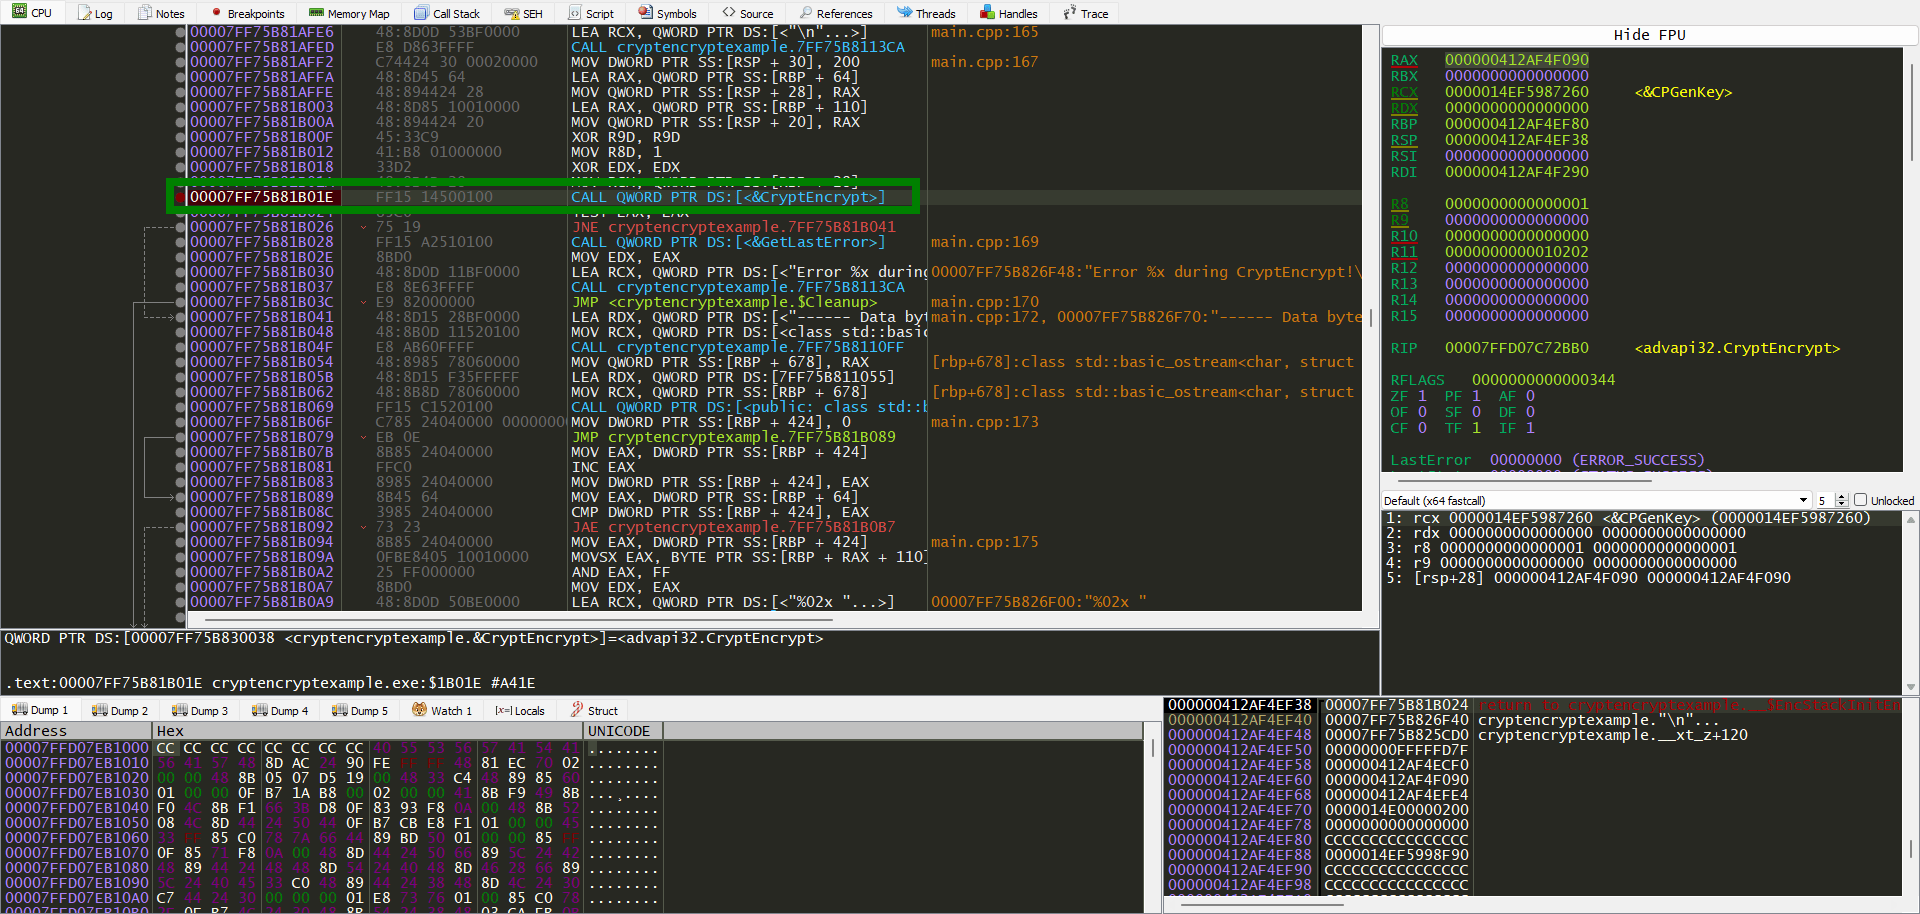Viewport: 1920px width, 914px height.
Task: Open the Call Stack tab
Action: [447, 13]
